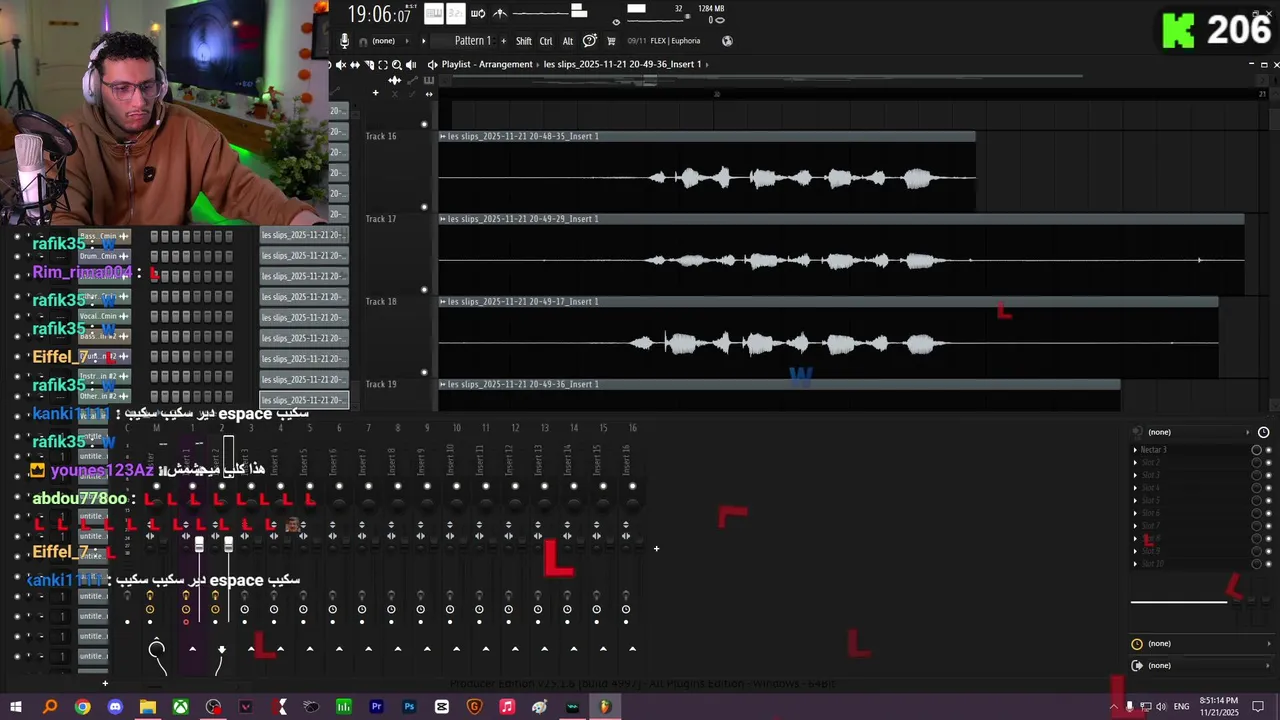Open the (none) output routing dropdown at the panel bottom
Screen dimensions: 1280x720
(x=1208, y=666)
